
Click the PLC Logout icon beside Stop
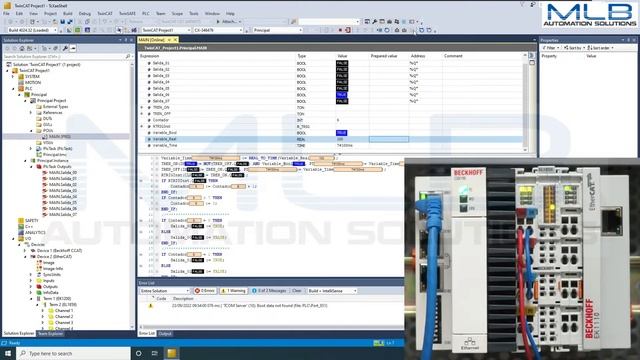pyautogui.click(x=348, y=30)
